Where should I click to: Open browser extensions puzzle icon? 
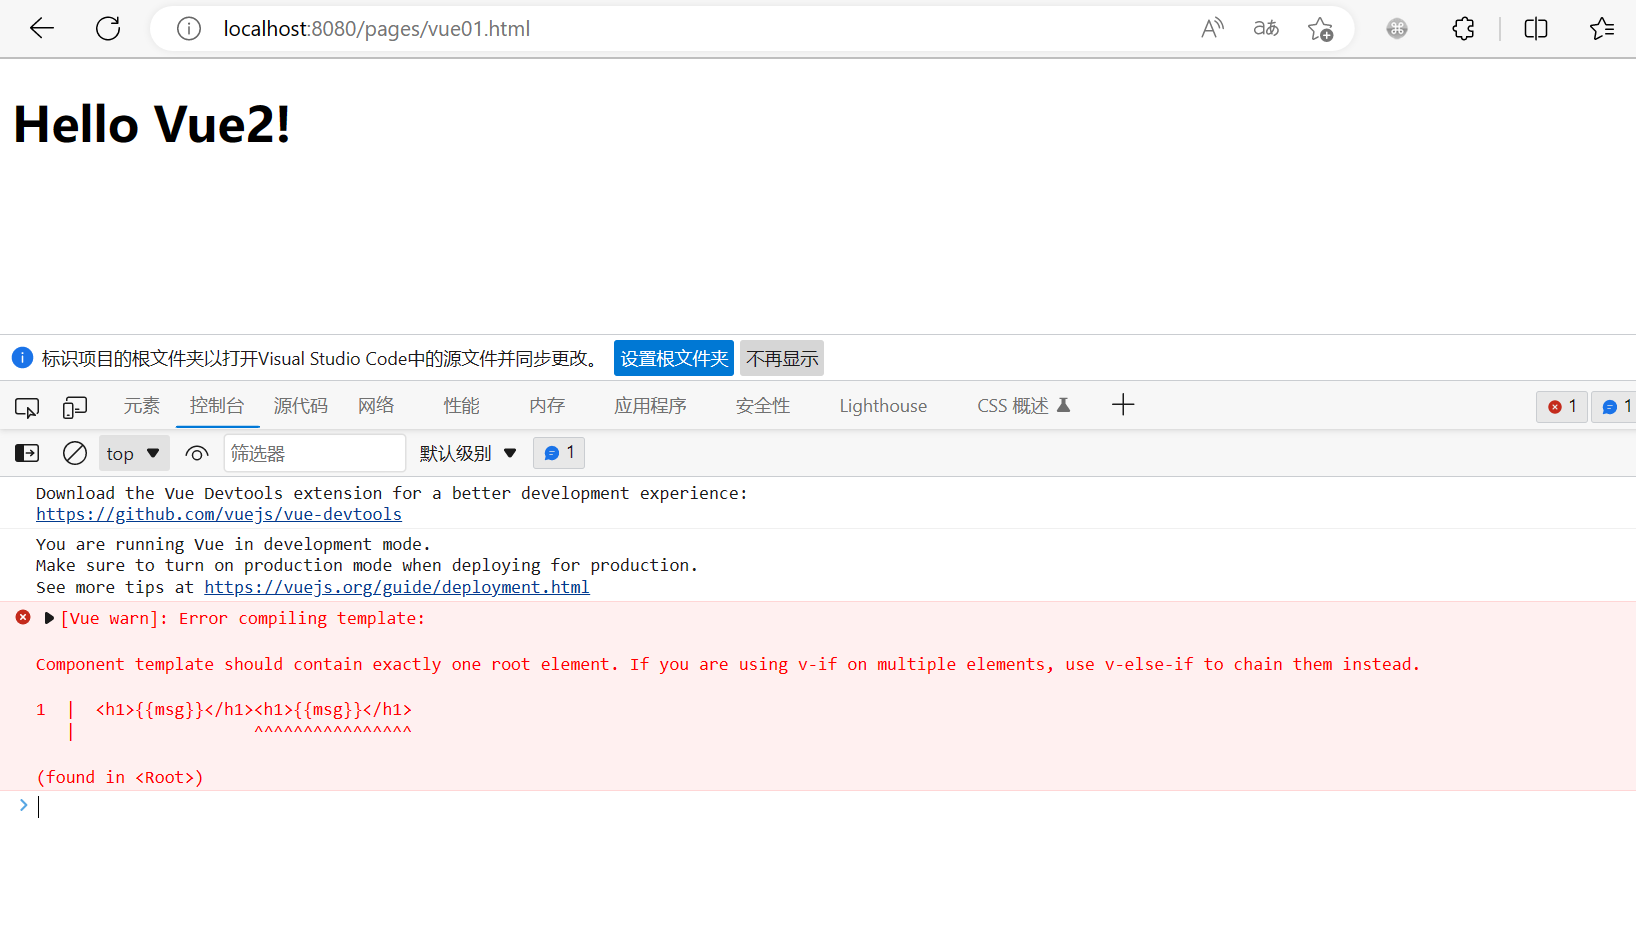(x=1462, y=28)
